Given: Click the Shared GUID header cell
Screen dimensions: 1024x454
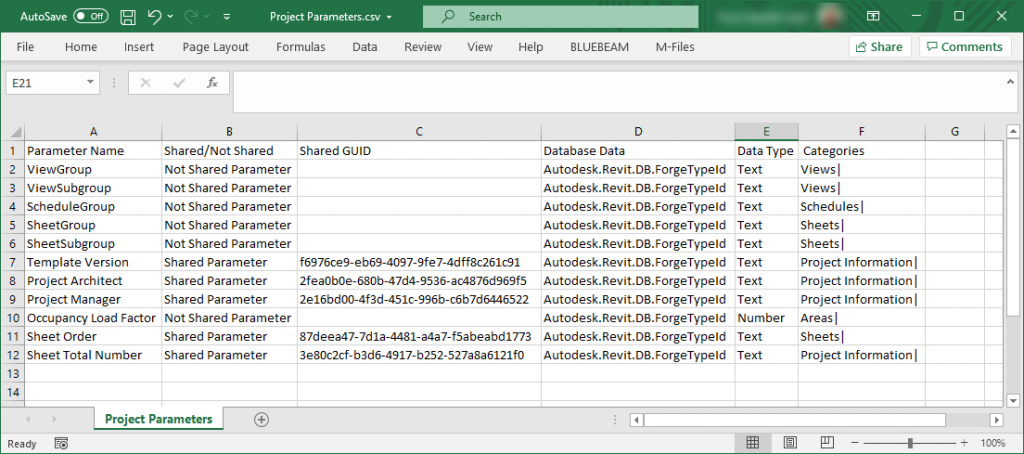Looking at the screenshot, I should click(419, 151).
